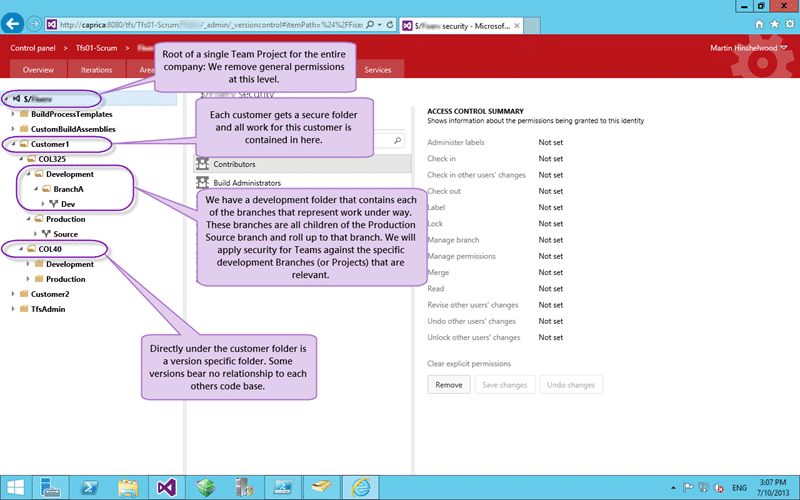Click the browser forward arrow button
Viewport: 800px width, 500px height.
click(34, 23)
